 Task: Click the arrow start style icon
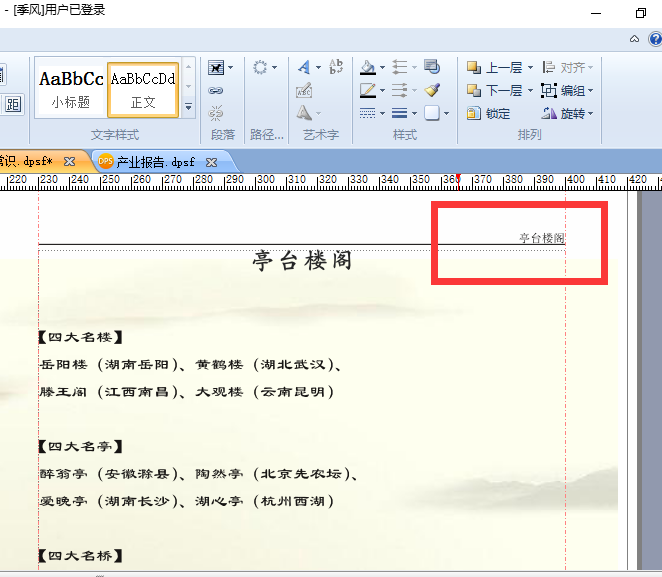(x=400, y=67)
